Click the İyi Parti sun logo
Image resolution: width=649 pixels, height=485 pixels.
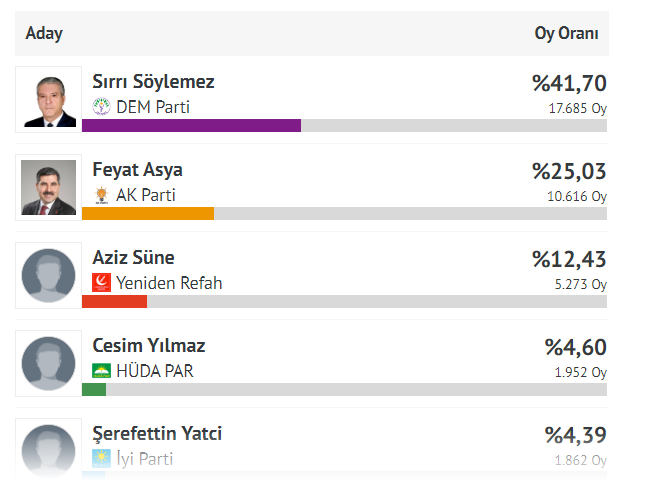[101, 459]
